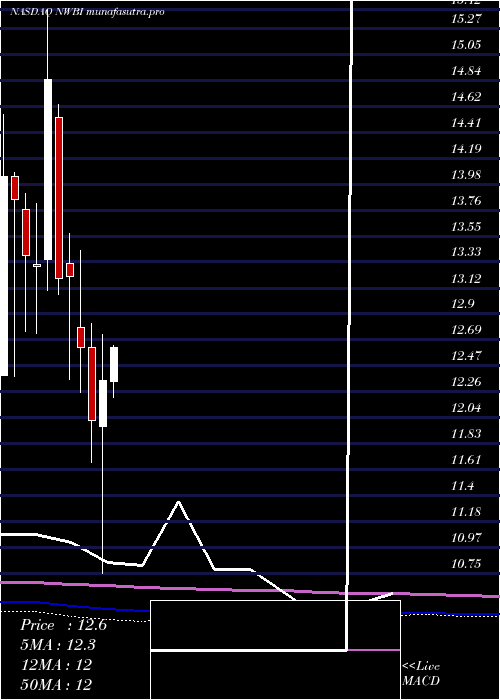Click the 12.47 price axis label
The width and height of the screenshot is (500, 700).
[x=466, y=356]
